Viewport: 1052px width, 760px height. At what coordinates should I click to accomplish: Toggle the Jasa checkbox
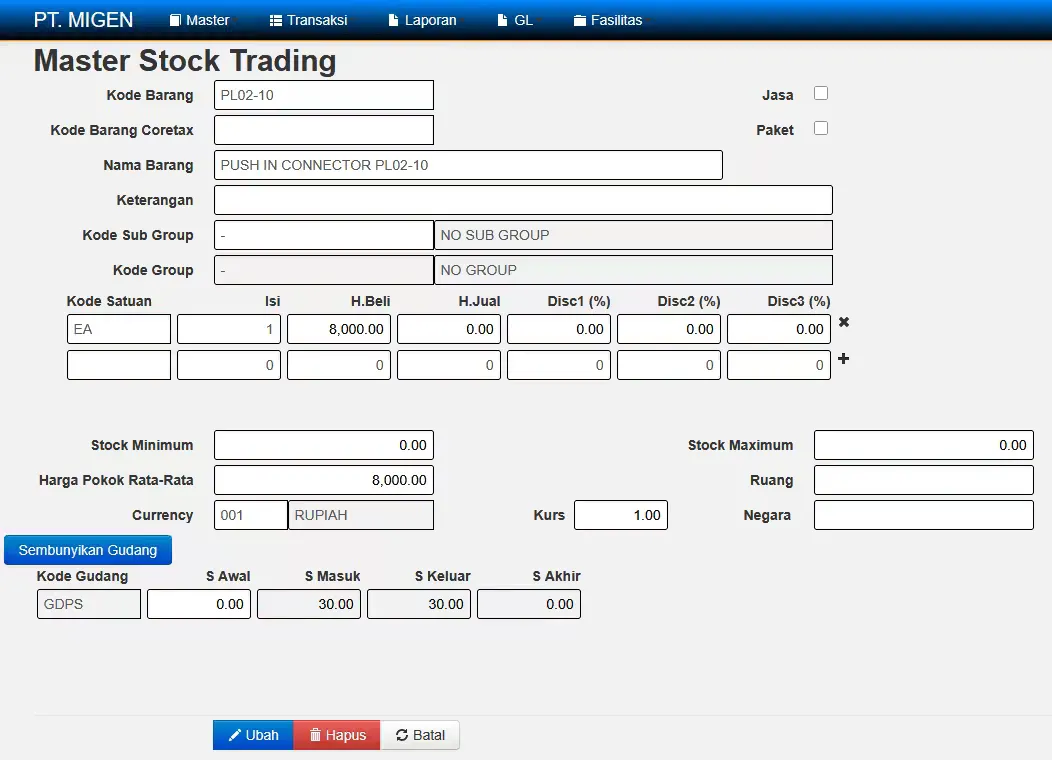tap(821, 93)
